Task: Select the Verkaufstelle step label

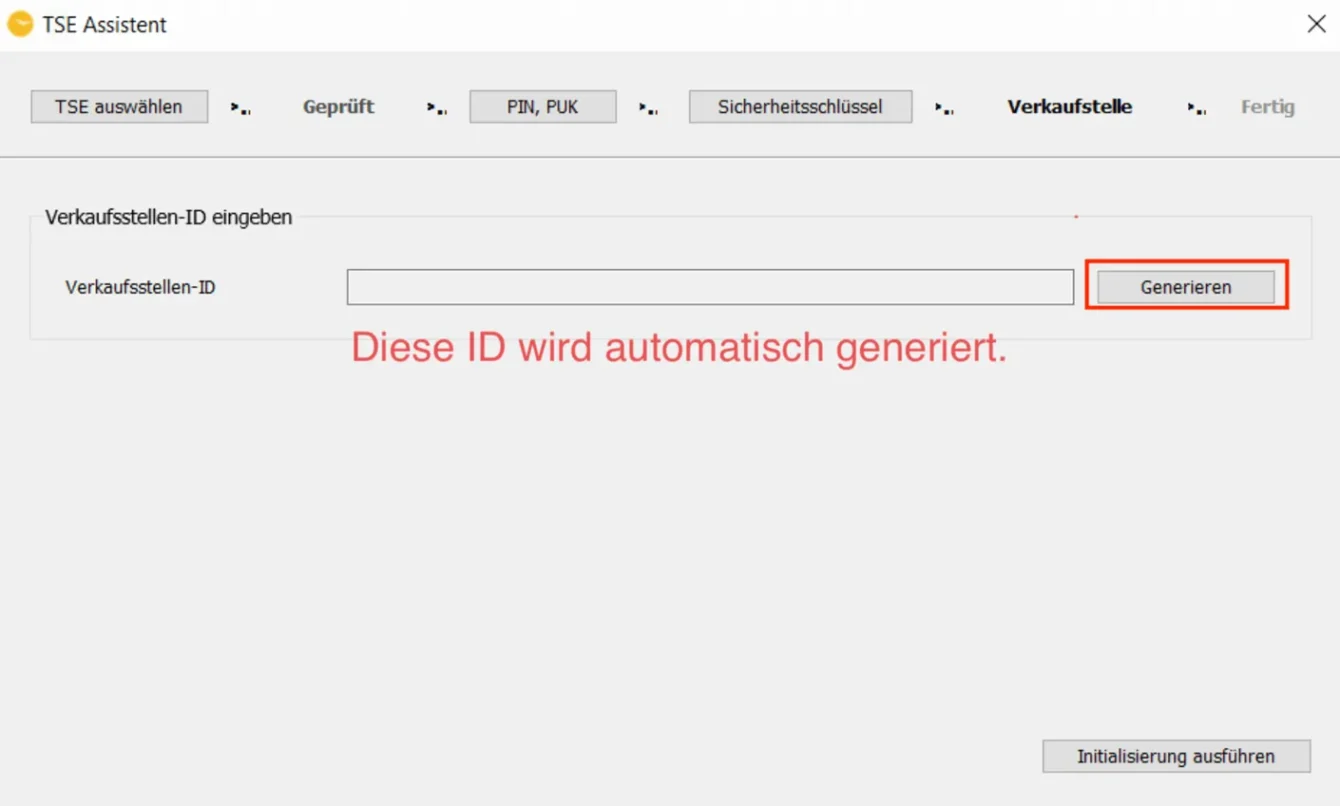Action: pos(1070,107)
